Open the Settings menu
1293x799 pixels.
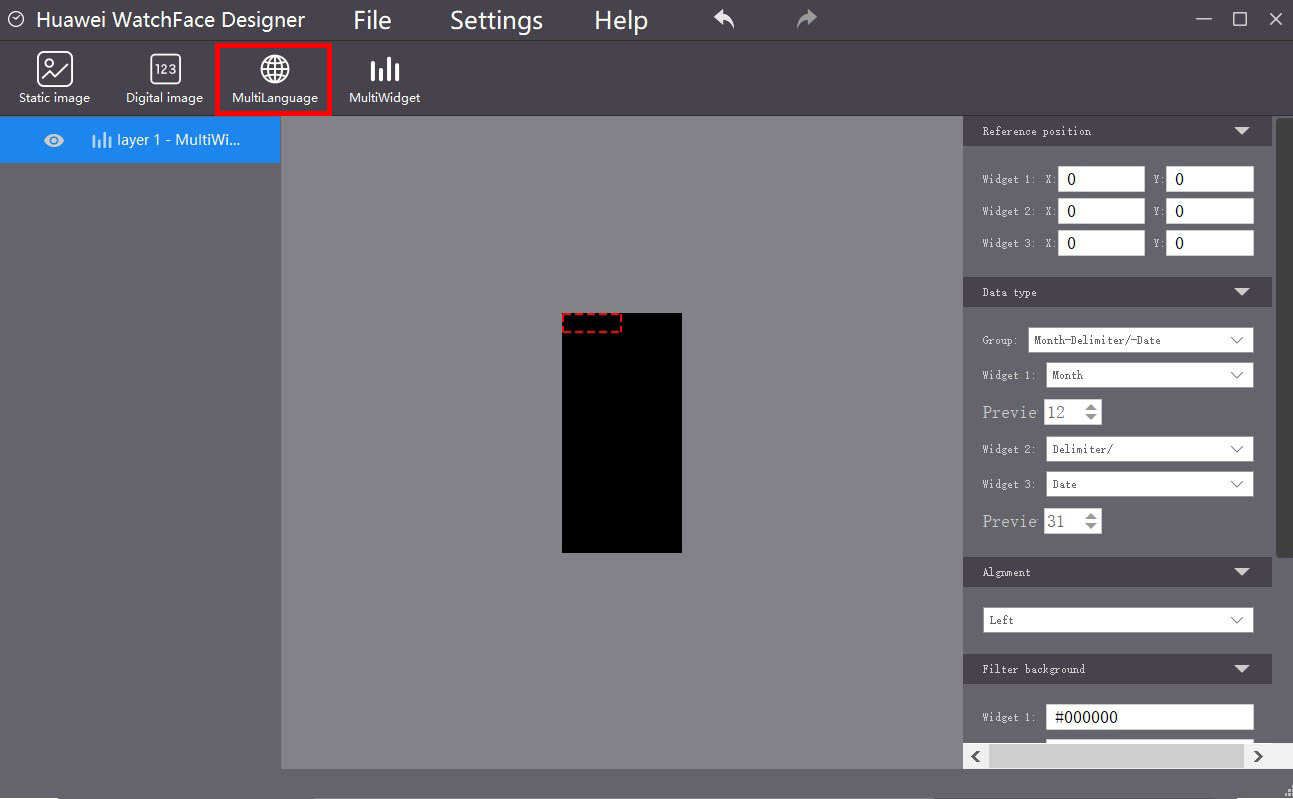tap(496, 20)
